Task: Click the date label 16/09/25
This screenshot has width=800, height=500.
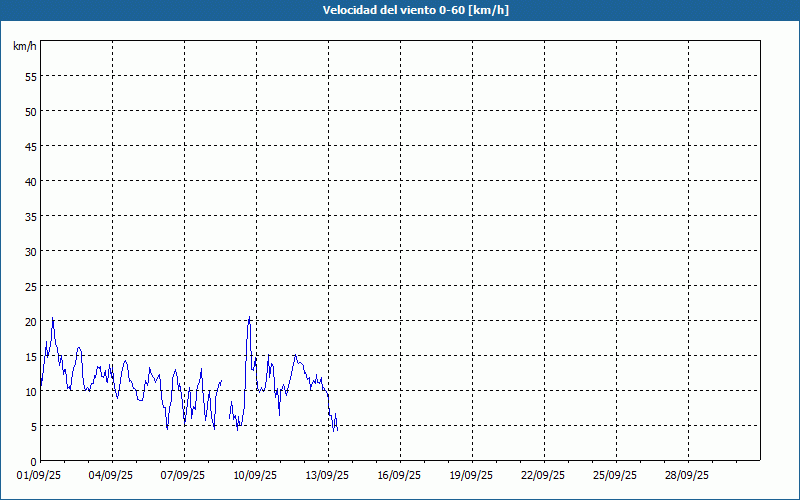Action: tap(399, 475)
